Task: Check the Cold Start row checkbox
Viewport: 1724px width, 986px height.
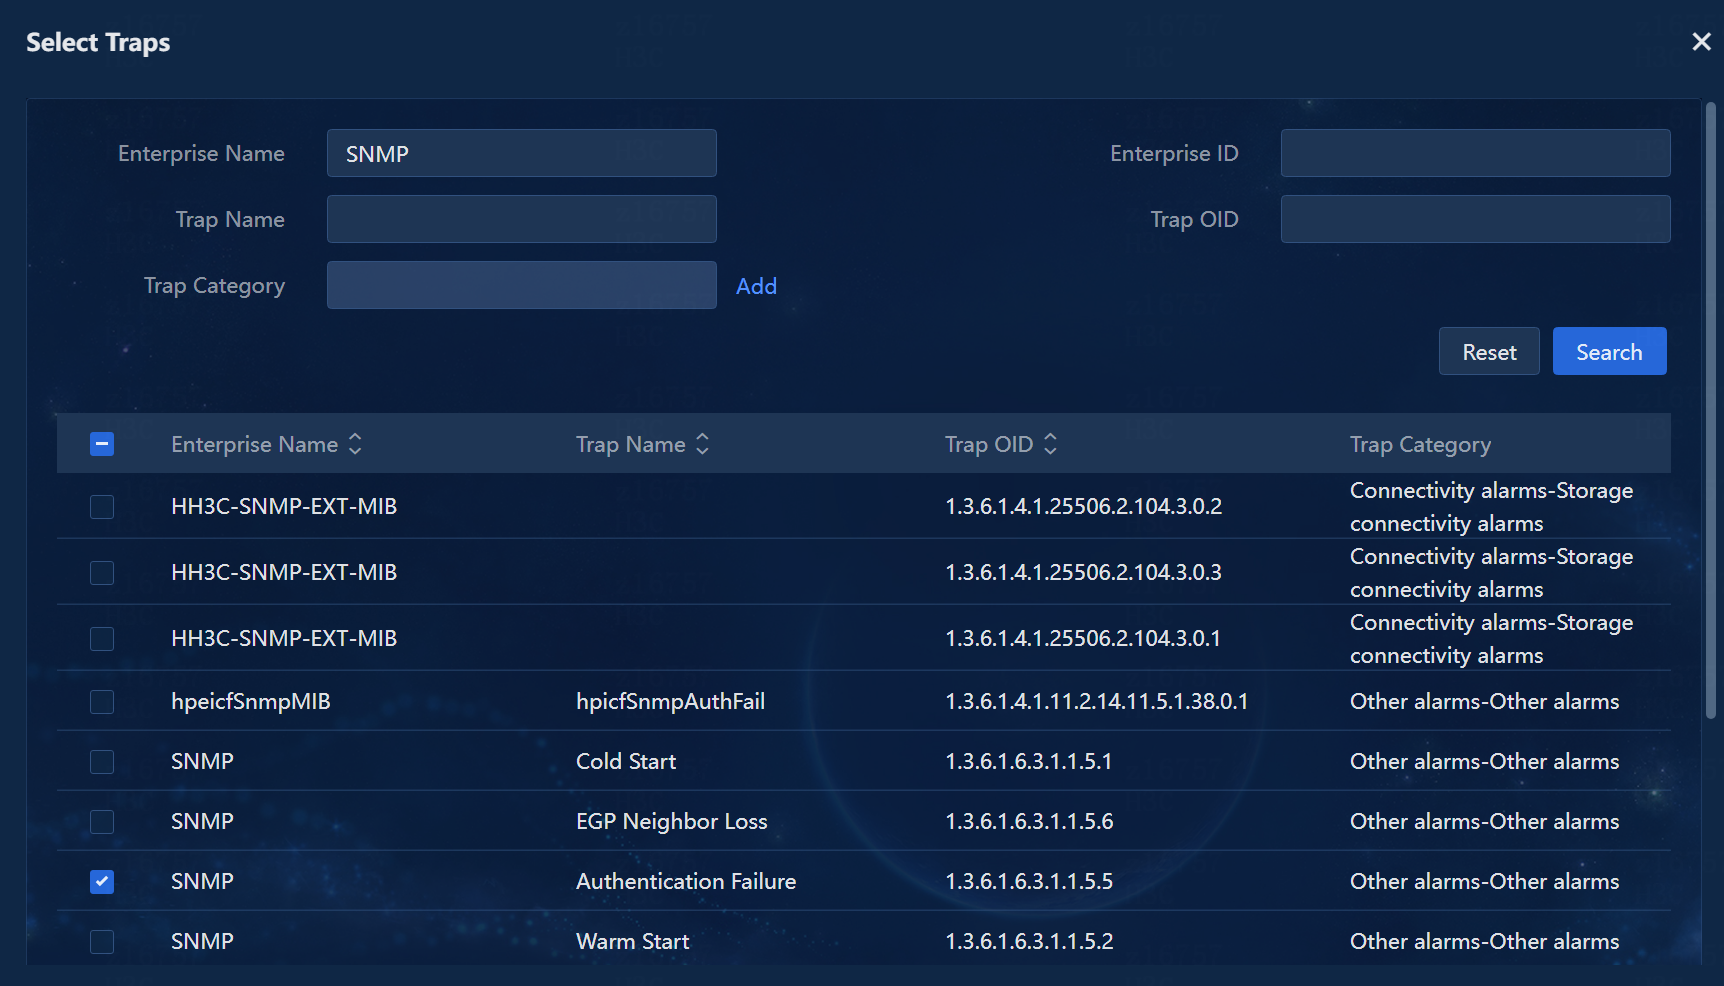Action: coord(102,762)
